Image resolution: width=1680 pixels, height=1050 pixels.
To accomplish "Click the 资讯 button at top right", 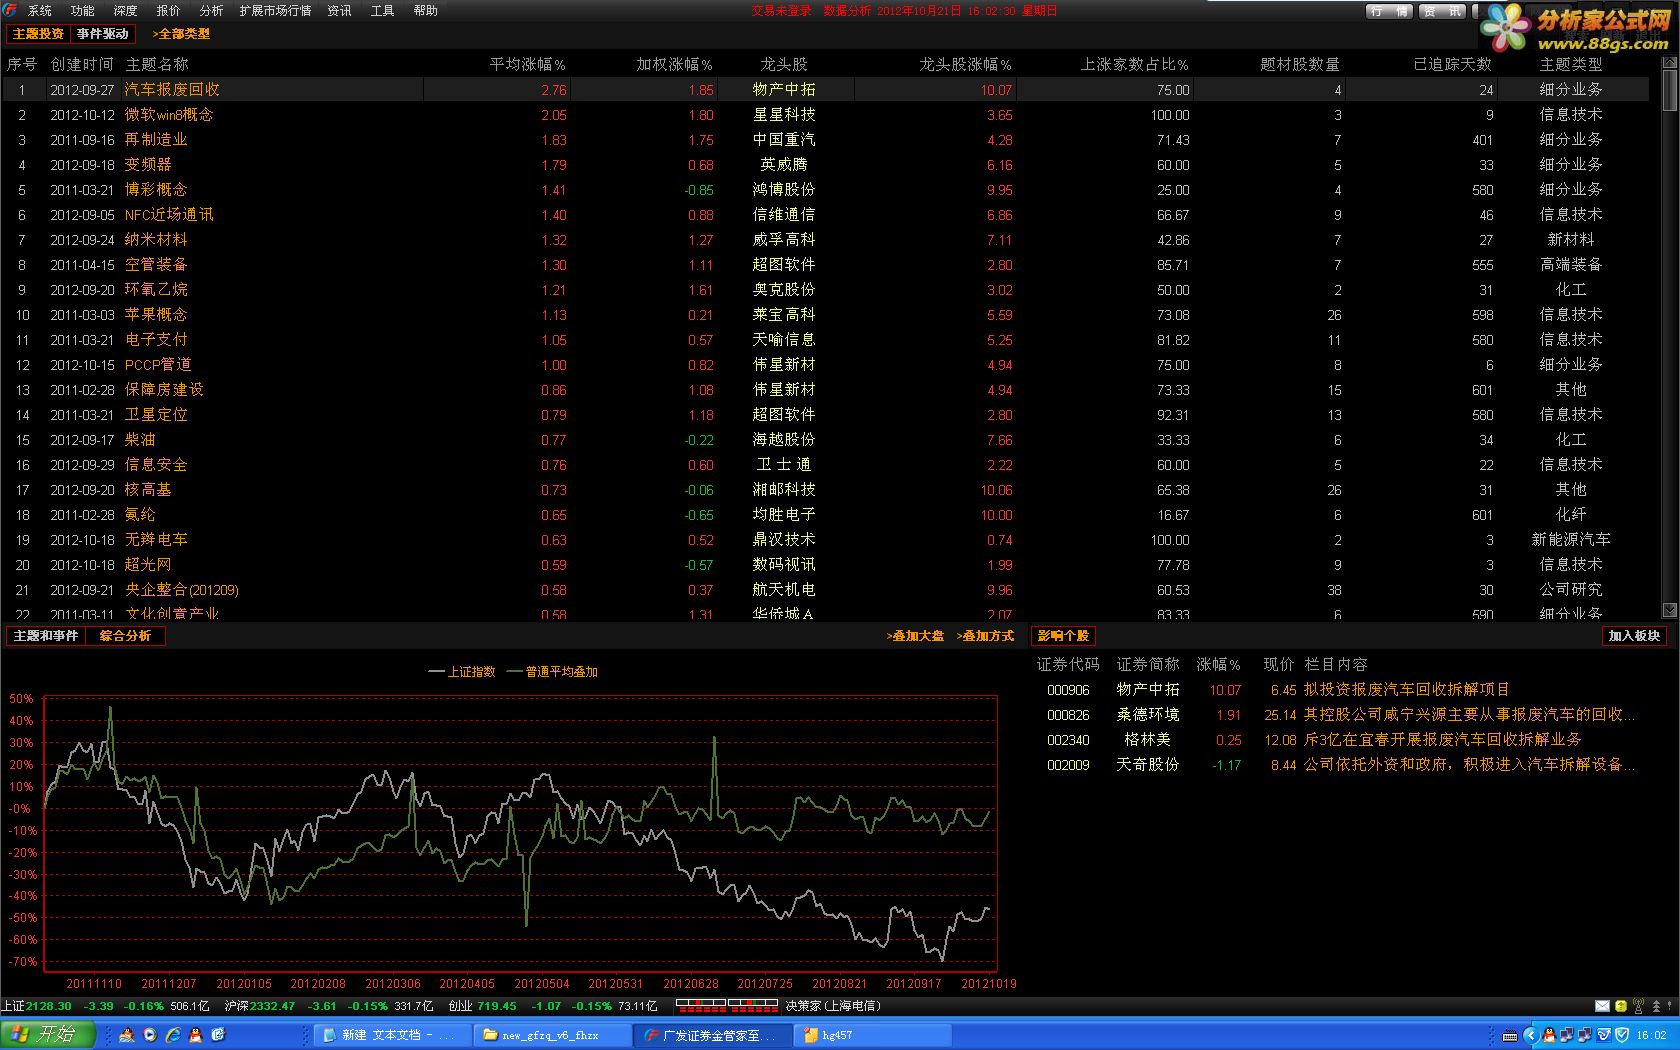I will [x=1443, y=12].
